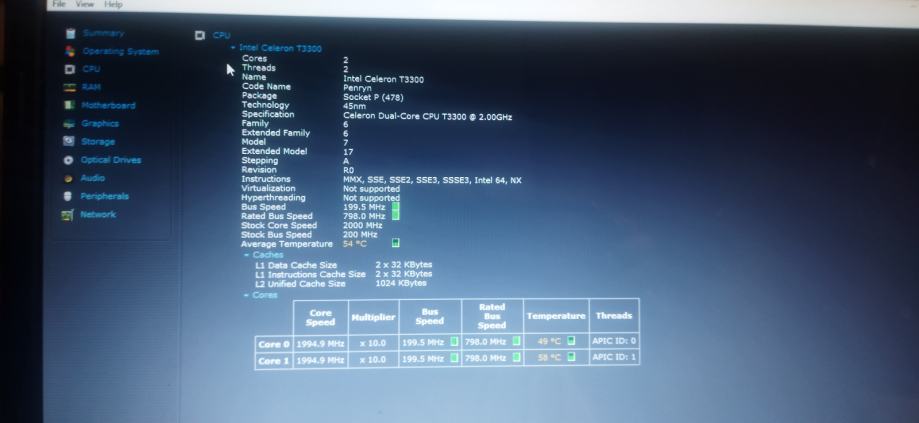The height and width of the screenshot is (423, 919).
Task: Select the Revision value R0
Action: (x=349, y=170)
